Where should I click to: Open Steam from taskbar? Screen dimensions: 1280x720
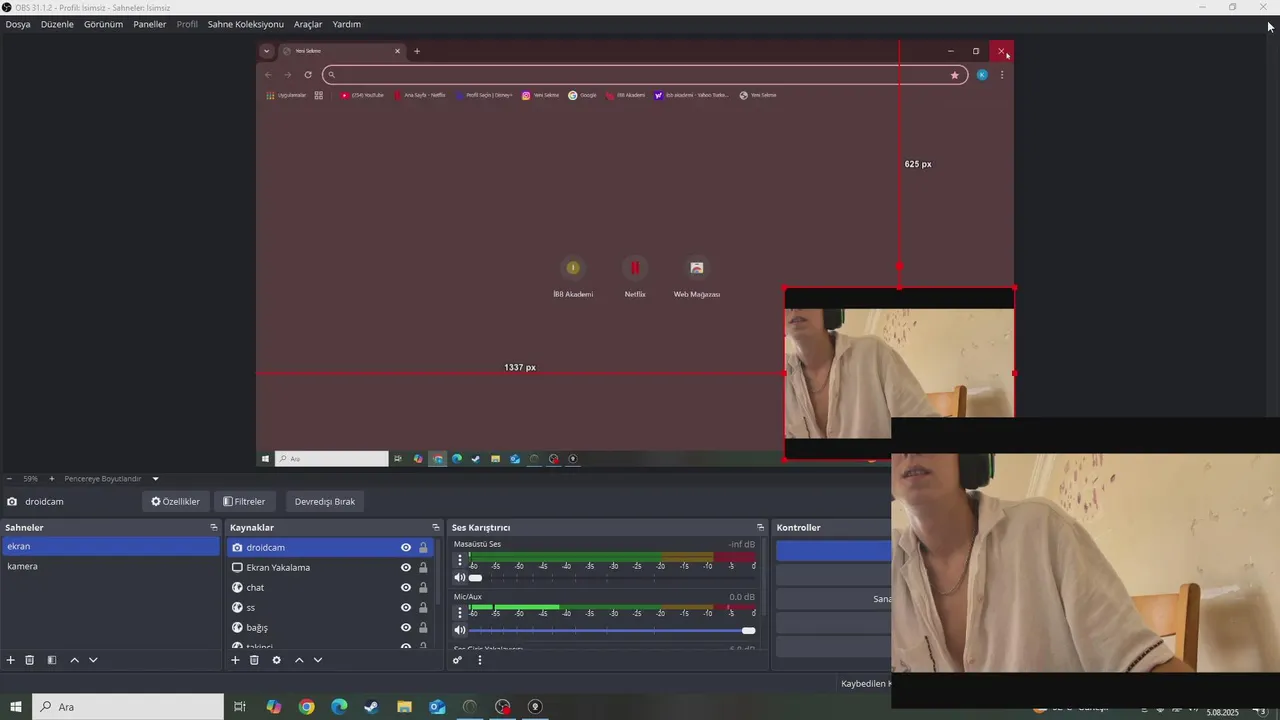(x=371, y=707)
